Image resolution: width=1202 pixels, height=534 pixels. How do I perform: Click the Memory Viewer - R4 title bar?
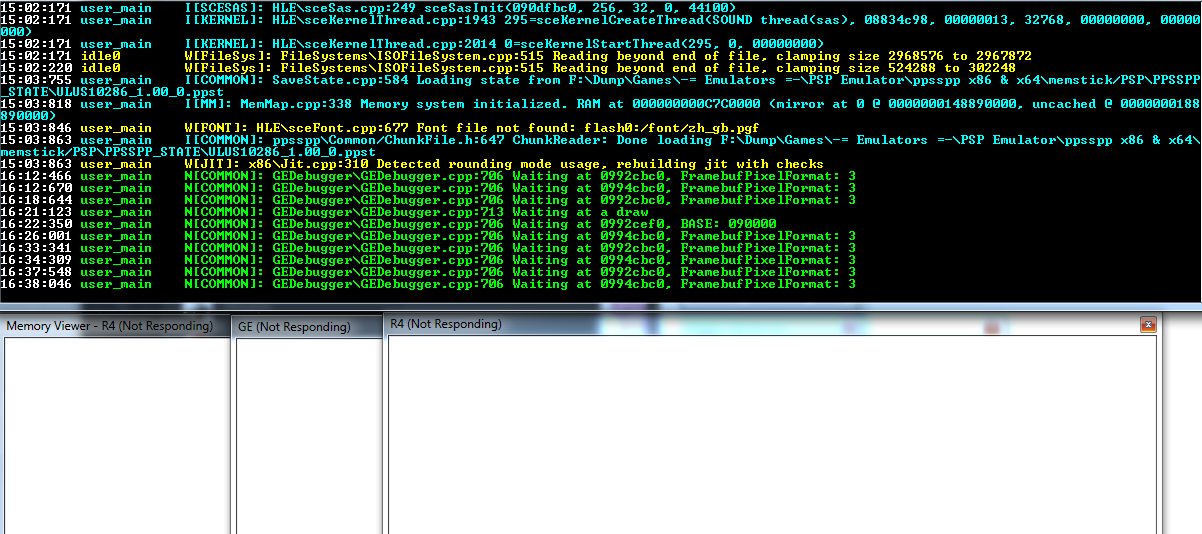click(x=110, y=326)
